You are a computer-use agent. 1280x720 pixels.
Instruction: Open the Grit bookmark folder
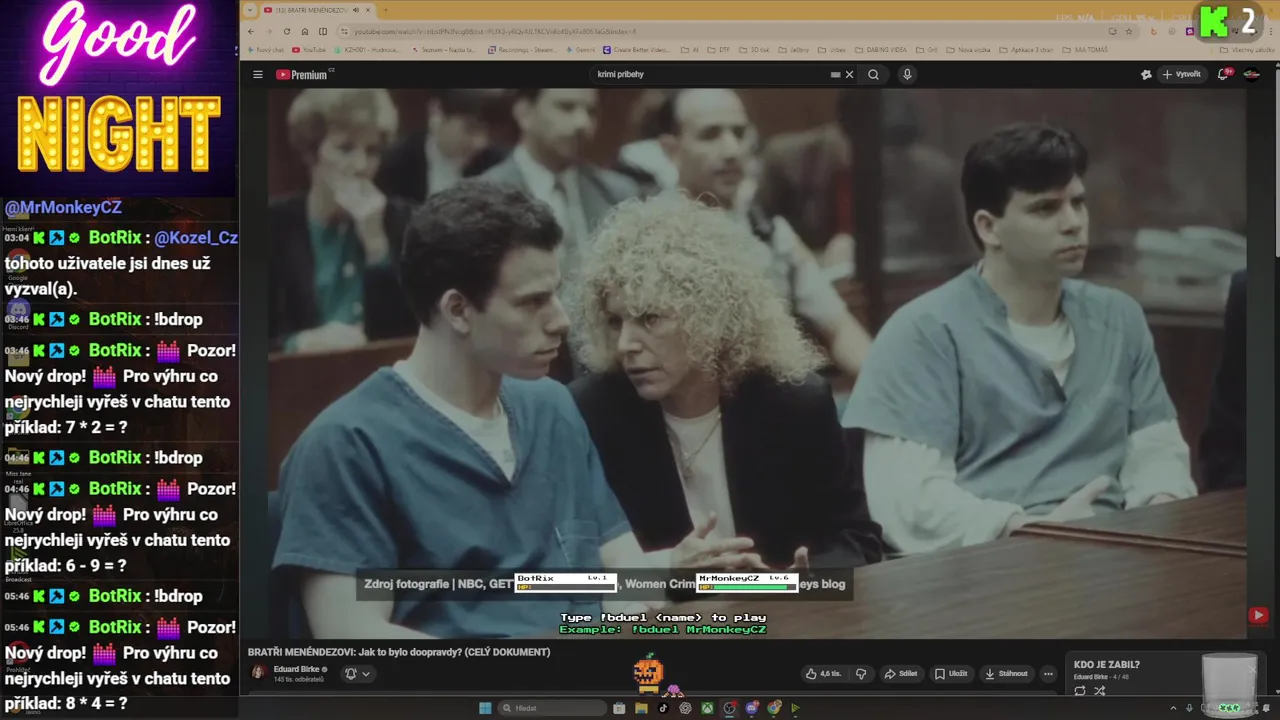[928, 49]
